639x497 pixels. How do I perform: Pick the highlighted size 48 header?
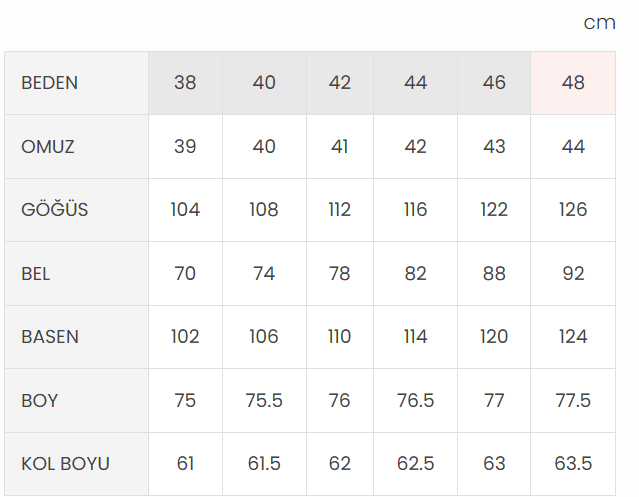573,83
